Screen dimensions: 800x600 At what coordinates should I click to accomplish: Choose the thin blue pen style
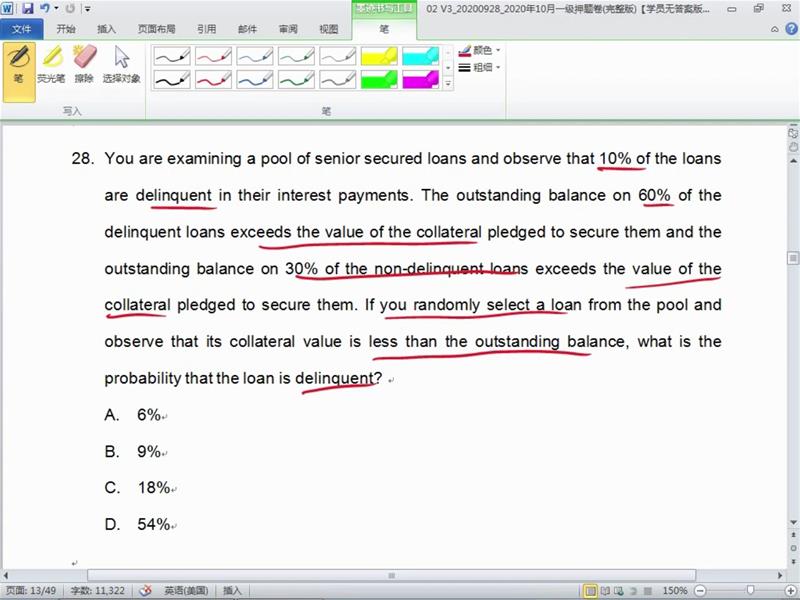coord(255,56)
